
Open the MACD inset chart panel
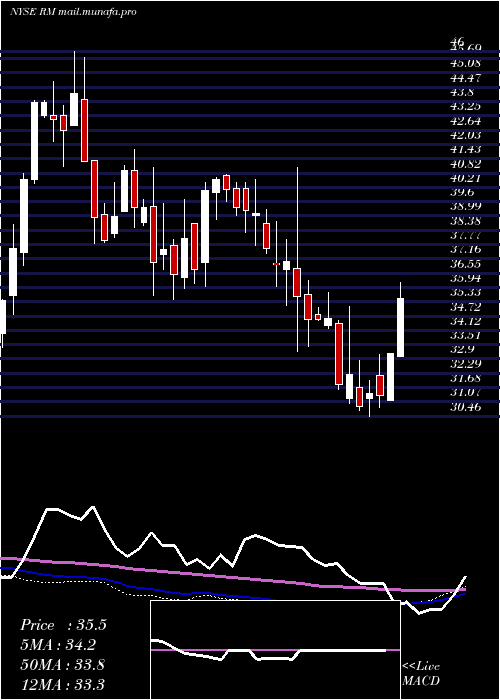[x=275, y=650]
